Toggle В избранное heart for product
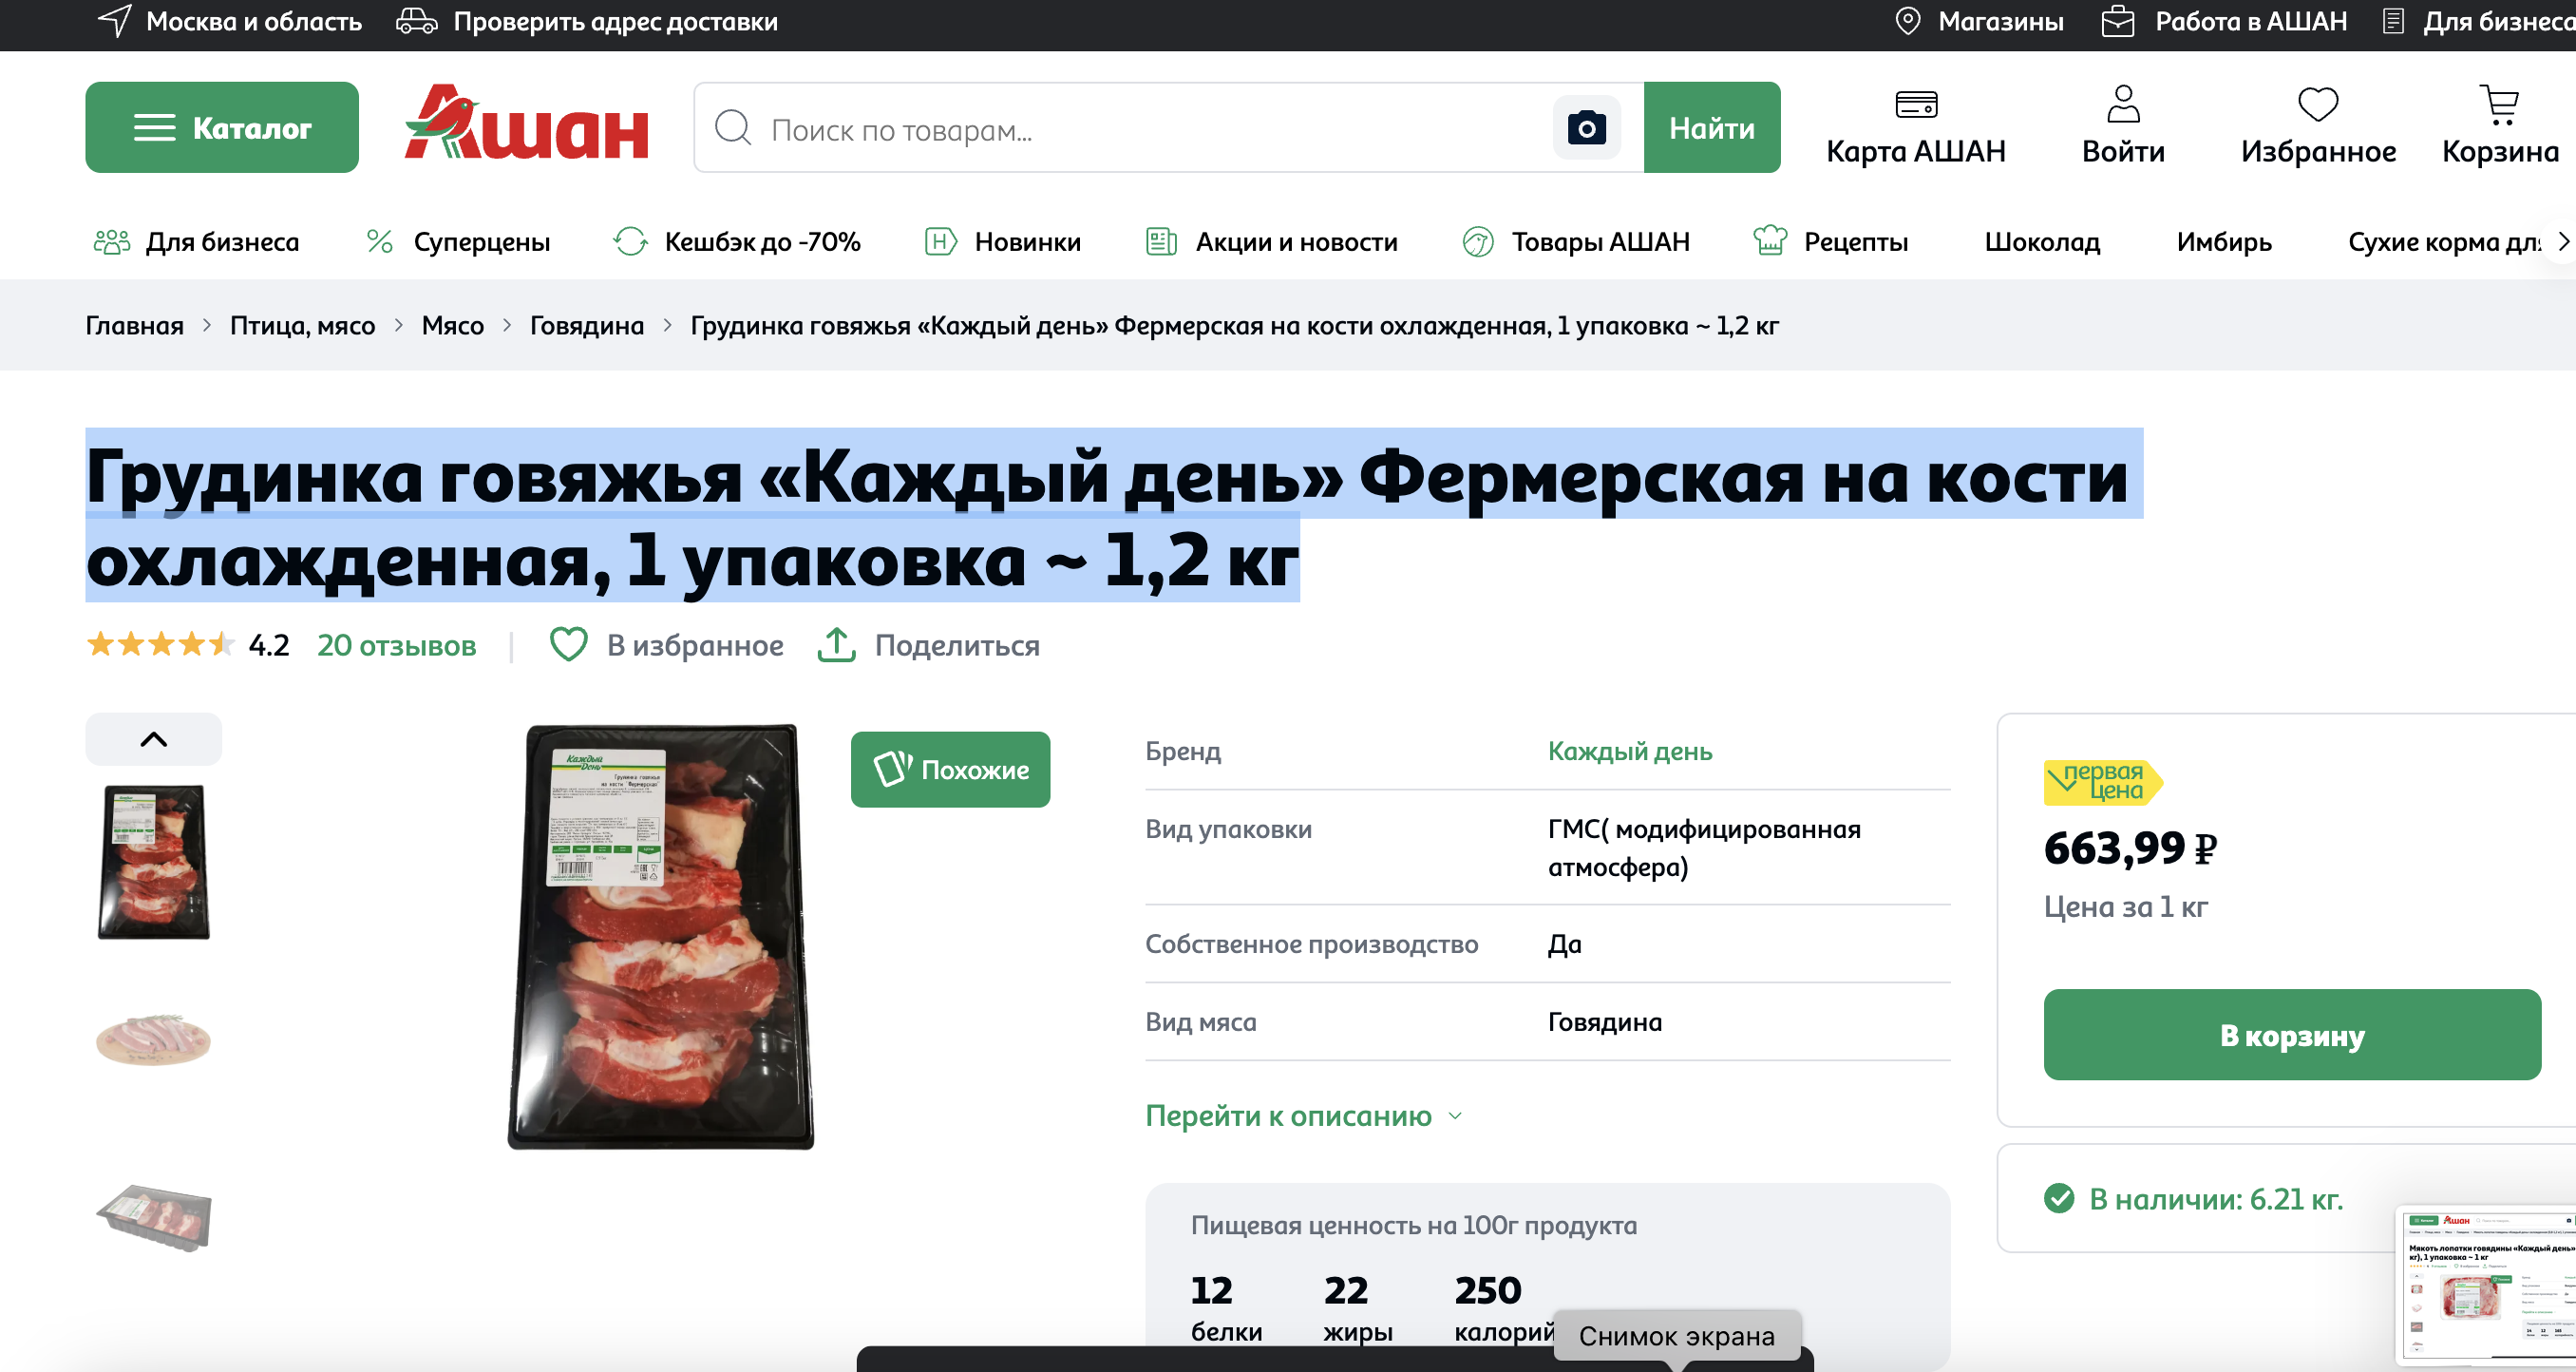This screenshot has height=1372, width=2576. click(568, 645)
